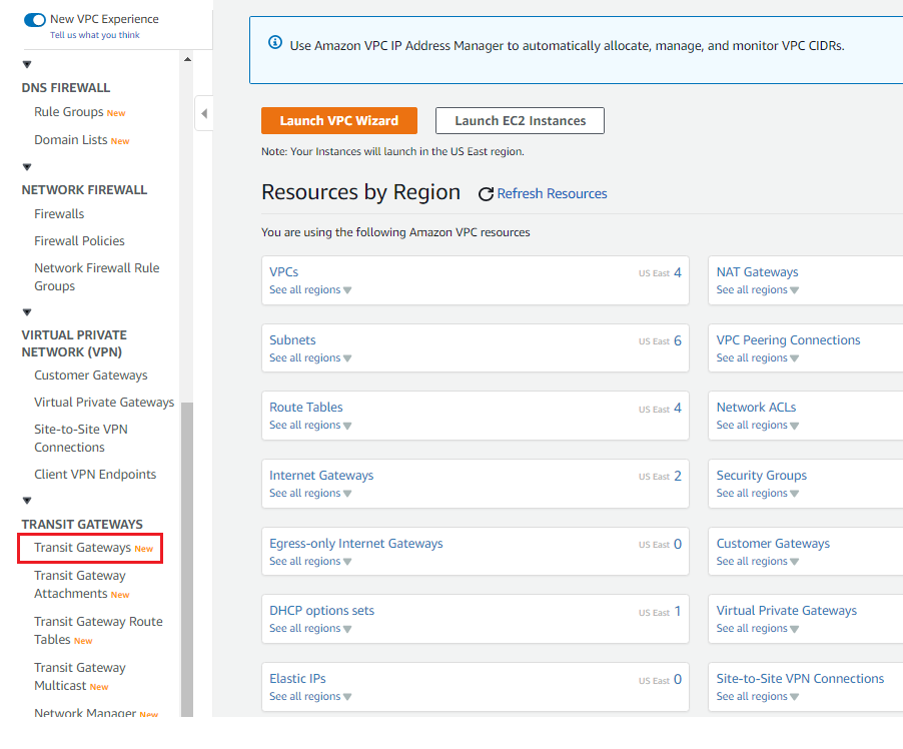Viewport: 903px width, 749px height.
Task: Click the Subnets count '6' for US East
Action: [678, 340]
